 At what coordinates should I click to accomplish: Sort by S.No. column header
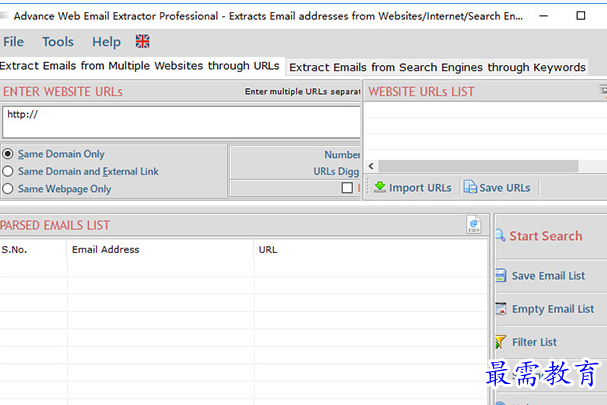(x=33, y=250)
